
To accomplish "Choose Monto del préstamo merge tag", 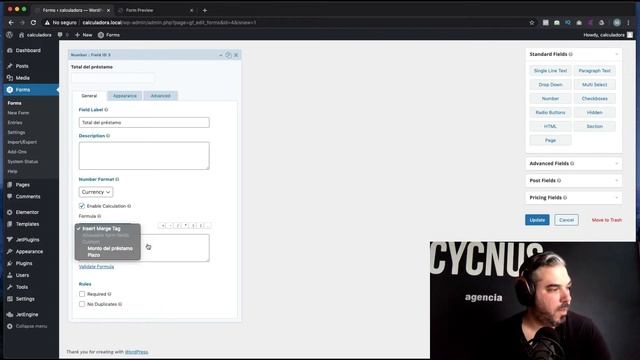I will click(x=110, y=248).
